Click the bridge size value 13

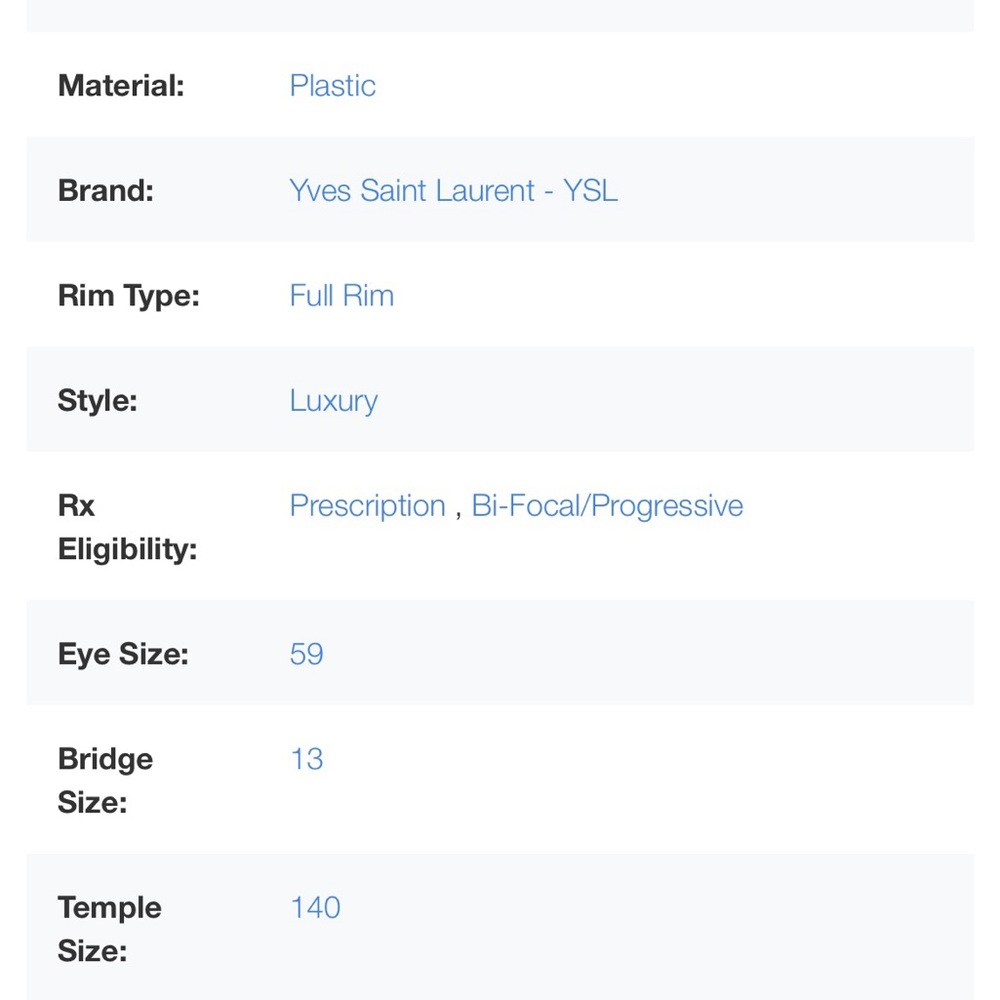click(307, 760)
